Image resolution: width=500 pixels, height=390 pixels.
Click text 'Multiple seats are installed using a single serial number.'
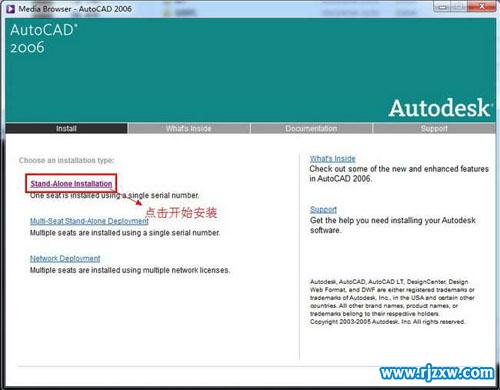coord(125,233)
